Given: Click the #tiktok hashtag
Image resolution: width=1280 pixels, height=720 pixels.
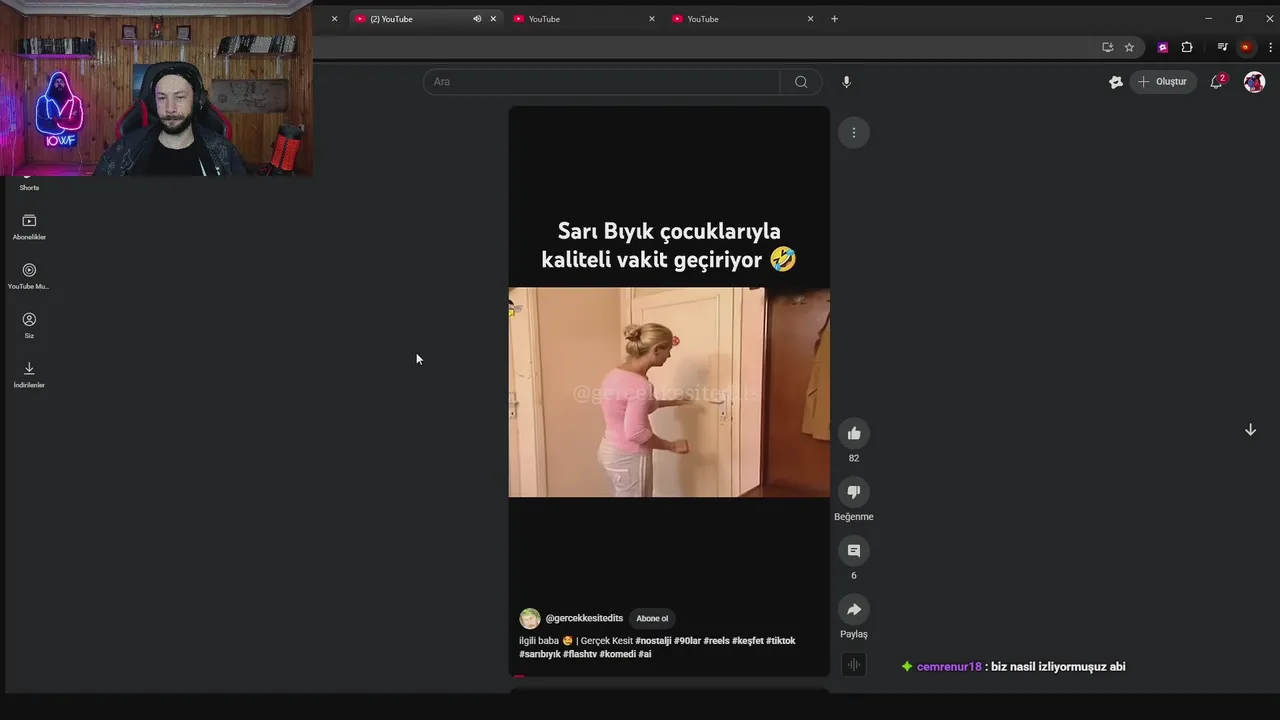Looking at the screenshot, I should click(x=781, y=641).
